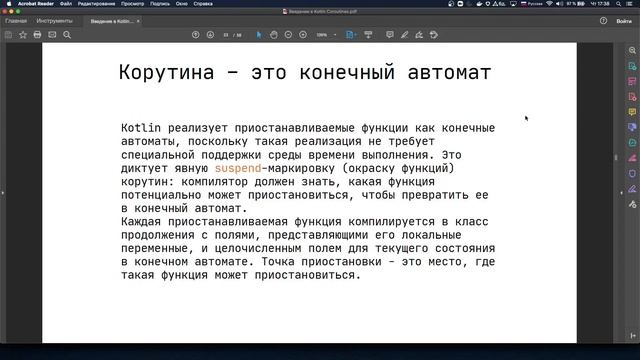Open the Файл menu
The image size is (640, 360).
click(x=66, y=4)
